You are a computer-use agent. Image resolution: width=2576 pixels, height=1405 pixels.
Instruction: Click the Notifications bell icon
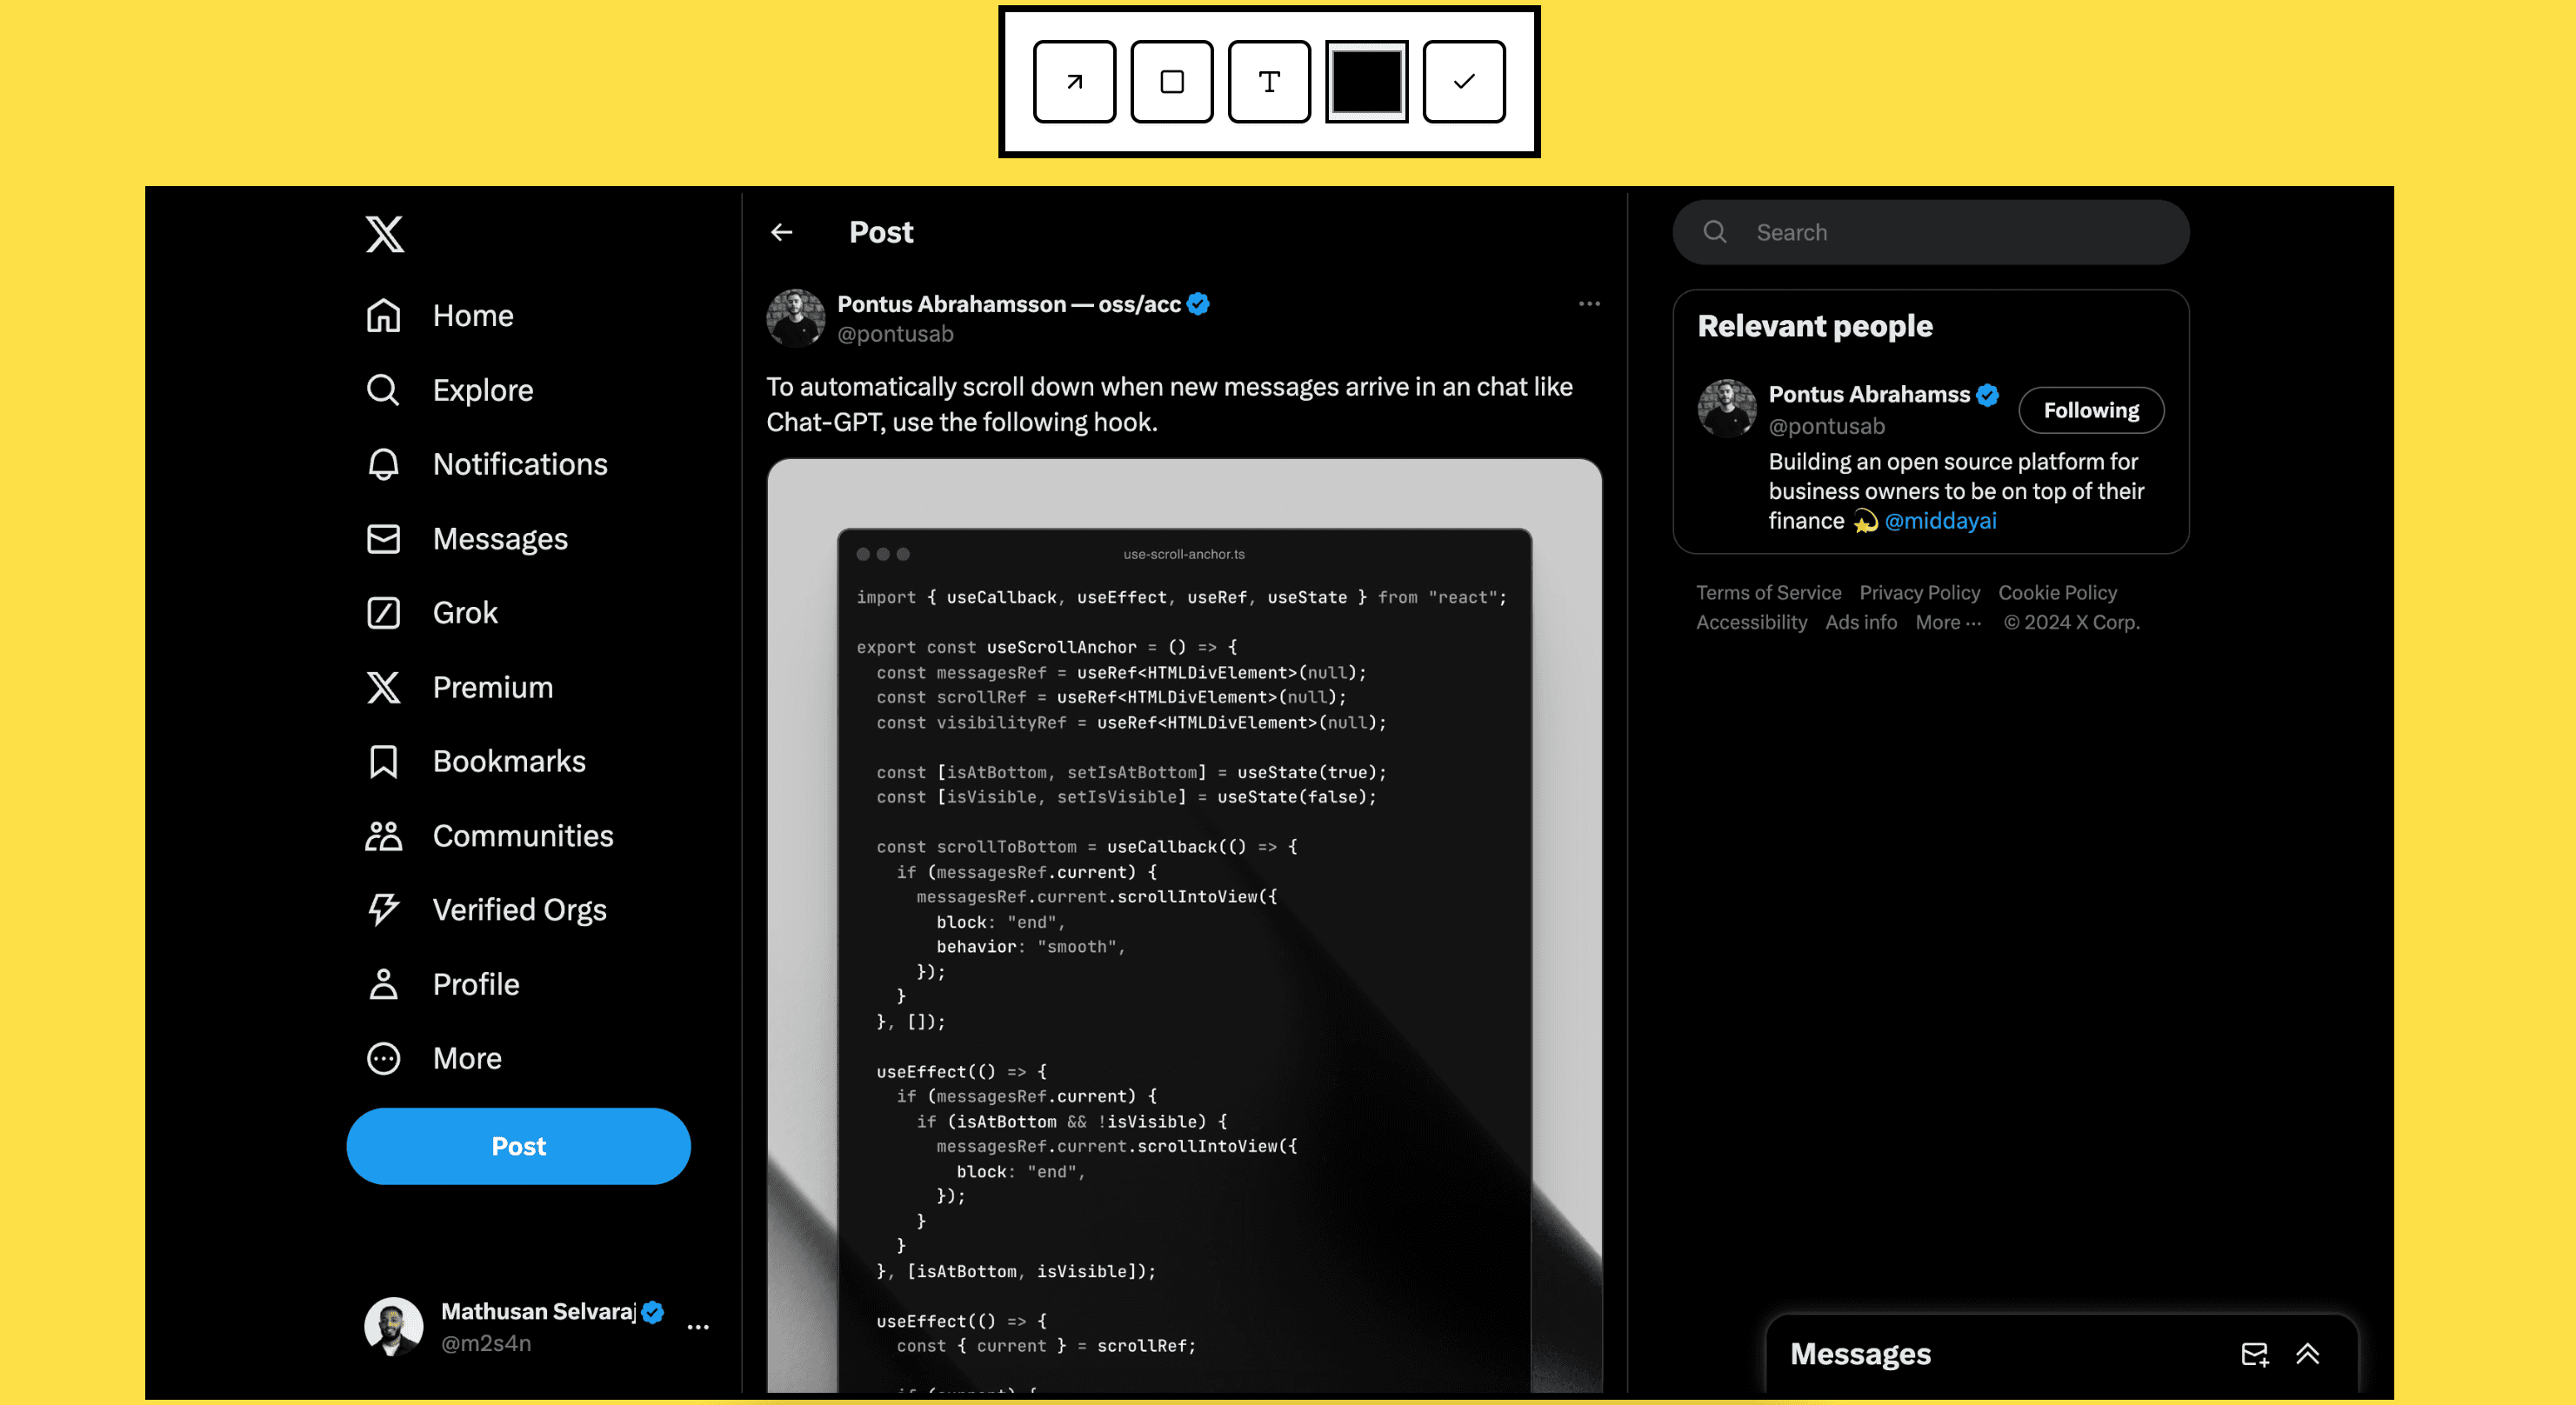[x=383, y=463]
